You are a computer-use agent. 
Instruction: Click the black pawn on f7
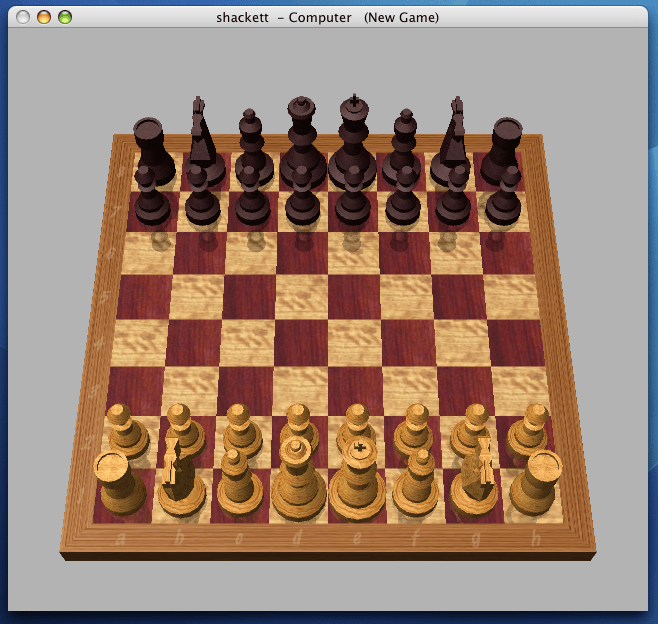click(403, 196)
